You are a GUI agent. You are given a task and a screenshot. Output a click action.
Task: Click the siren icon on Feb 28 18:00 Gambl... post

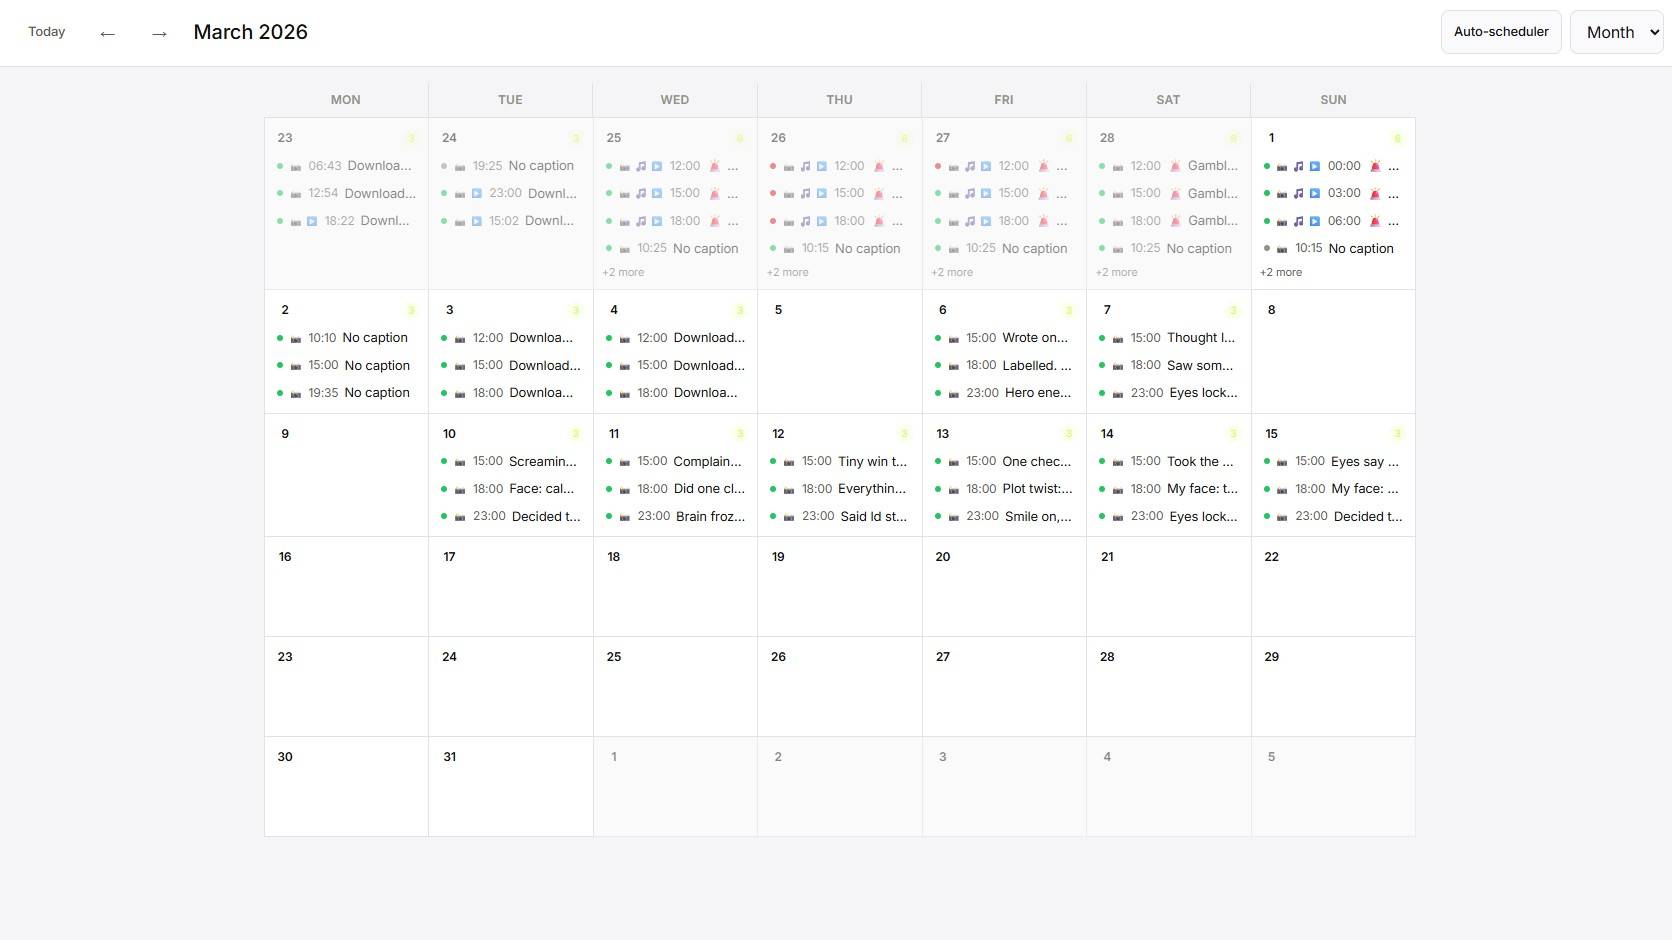point(1176,221)
